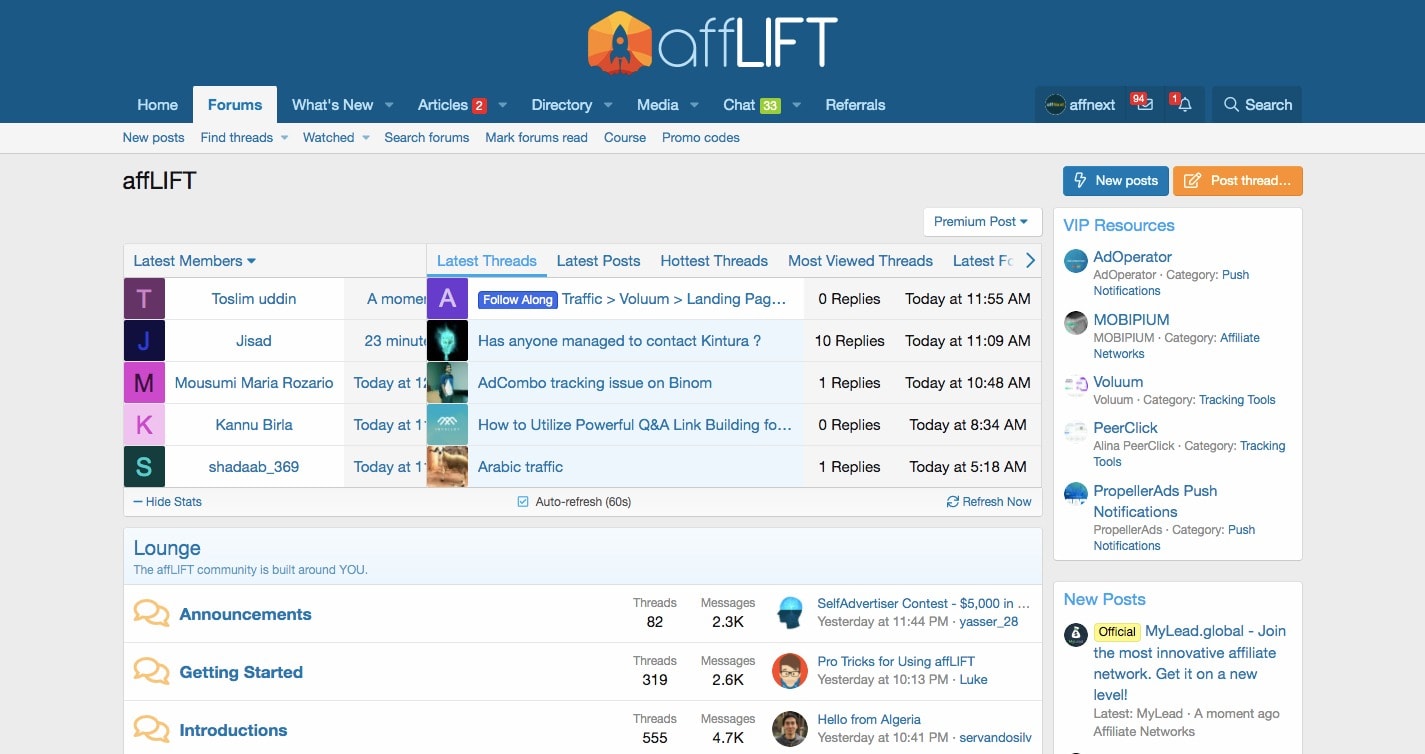1425x754 pixels.
Task: Click Kannu Birla's K avatar
Action: (x=144, y=424)
